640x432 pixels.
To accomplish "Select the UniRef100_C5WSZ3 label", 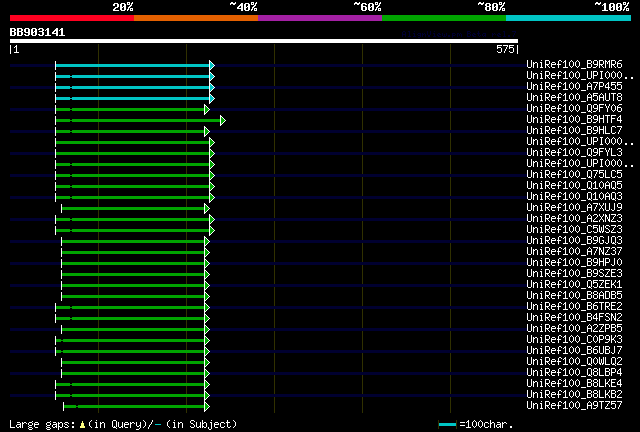I will (x=574, y=229).
